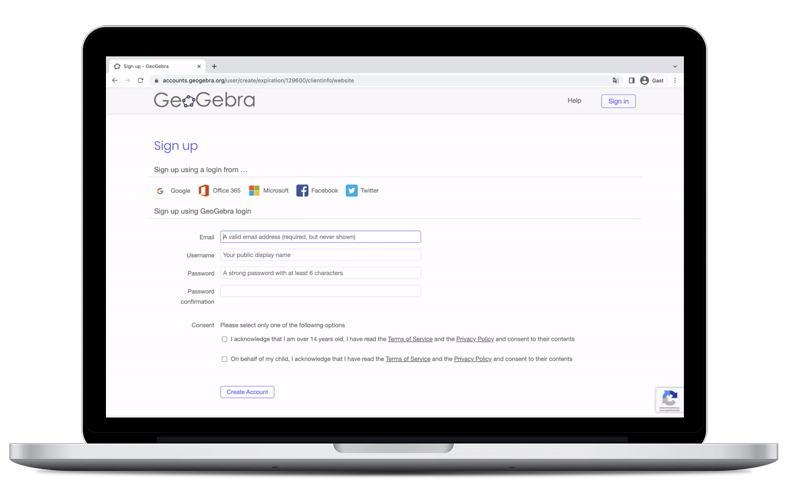The height and width of the screenshot is (500, 800).
Task: Click the Sign in button in the header
Action: click(x=617, y=101)
